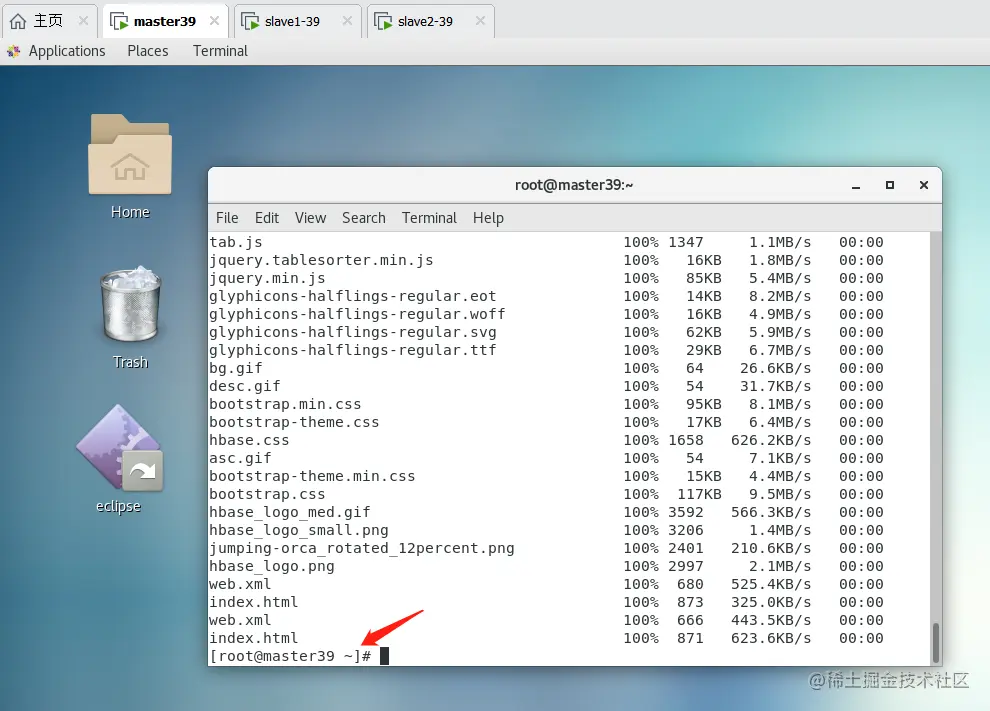Screen dimensions: 990x711
Task: Close the slave2-39 tab
Action: [x=480, y=21]
